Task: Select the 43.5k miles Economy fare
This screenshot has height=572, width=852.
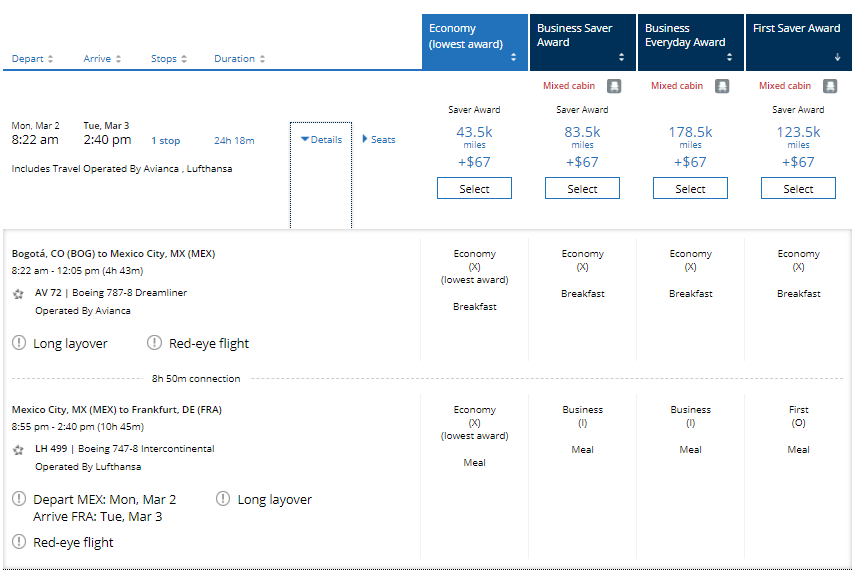Action: coord(474,189)
